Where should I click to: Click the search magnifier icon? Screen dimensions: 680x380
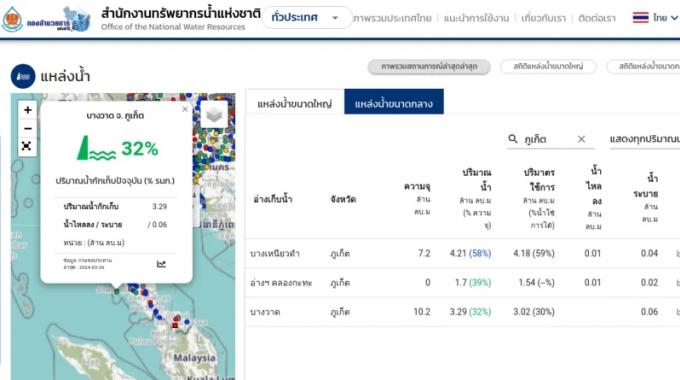tap(513, 139)
